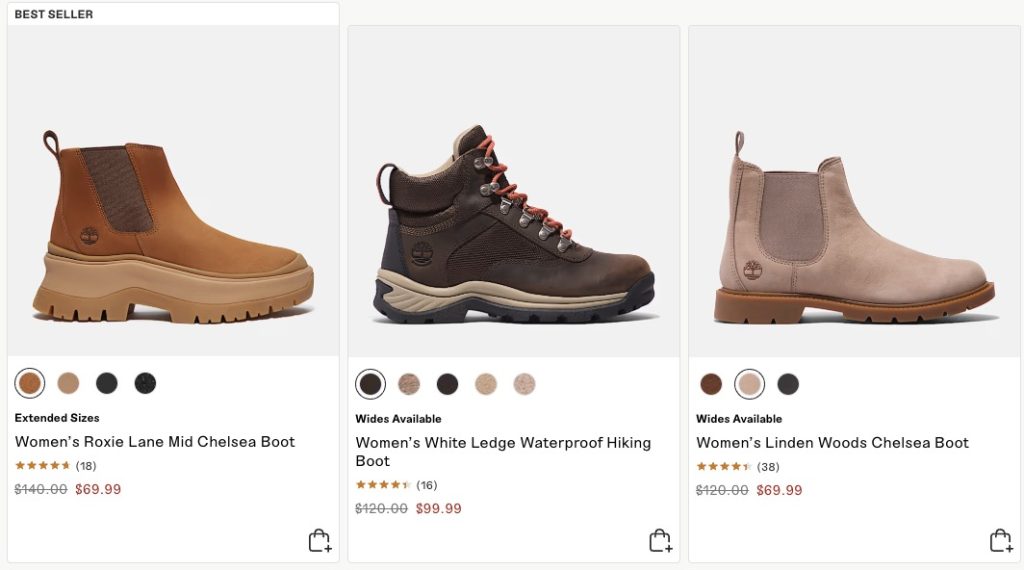This screenshot has height=570, width=1024.
Task: Pick third dark swatch for White Ledge boot
Action: click(447, 384)
